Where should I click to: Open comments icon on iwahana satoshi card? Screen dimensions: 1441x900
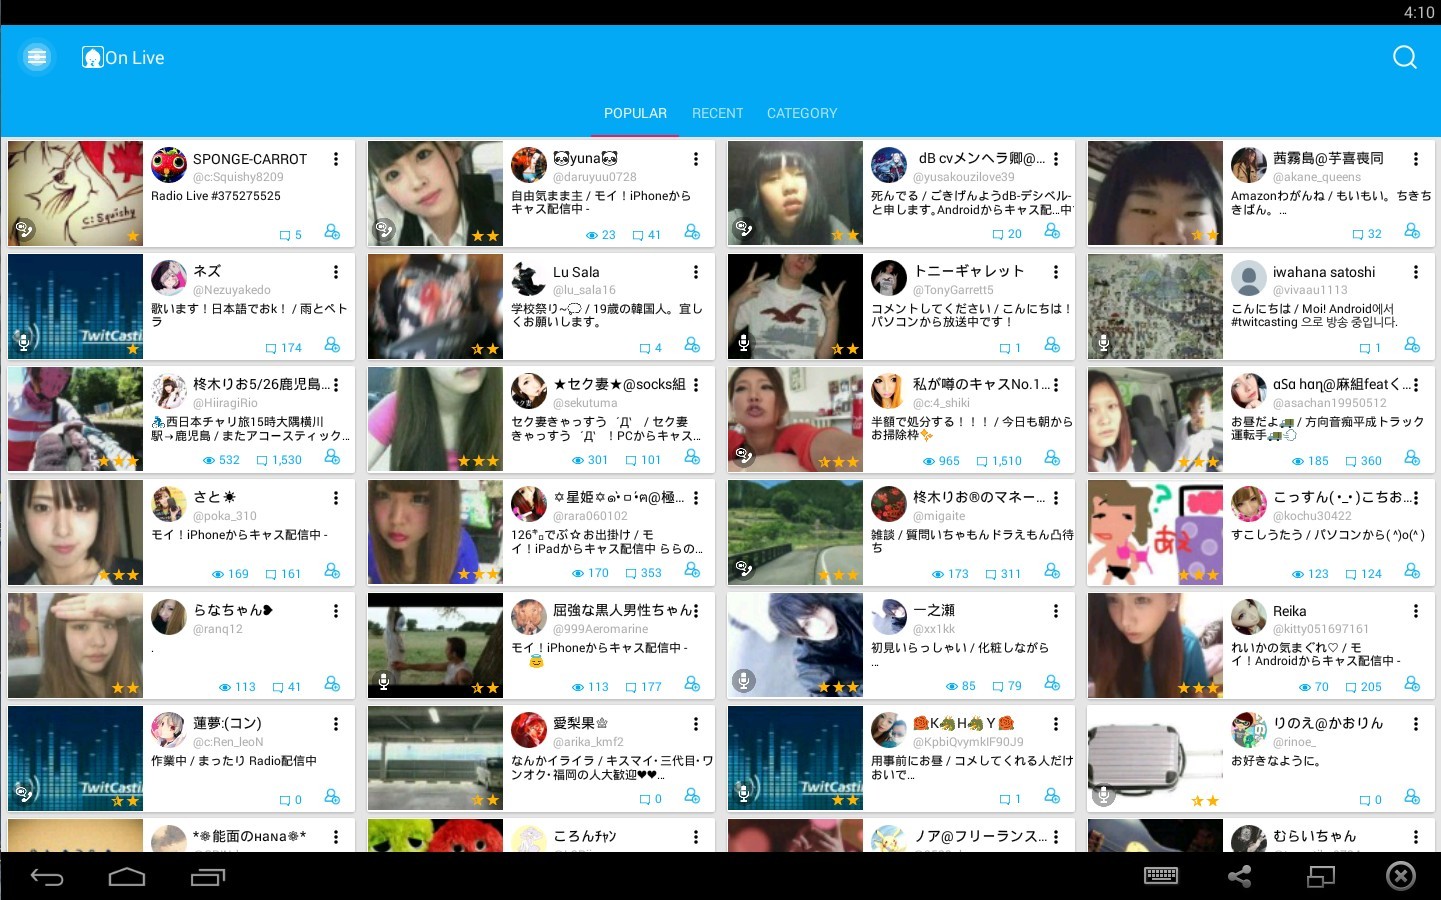coord(1369,348)
